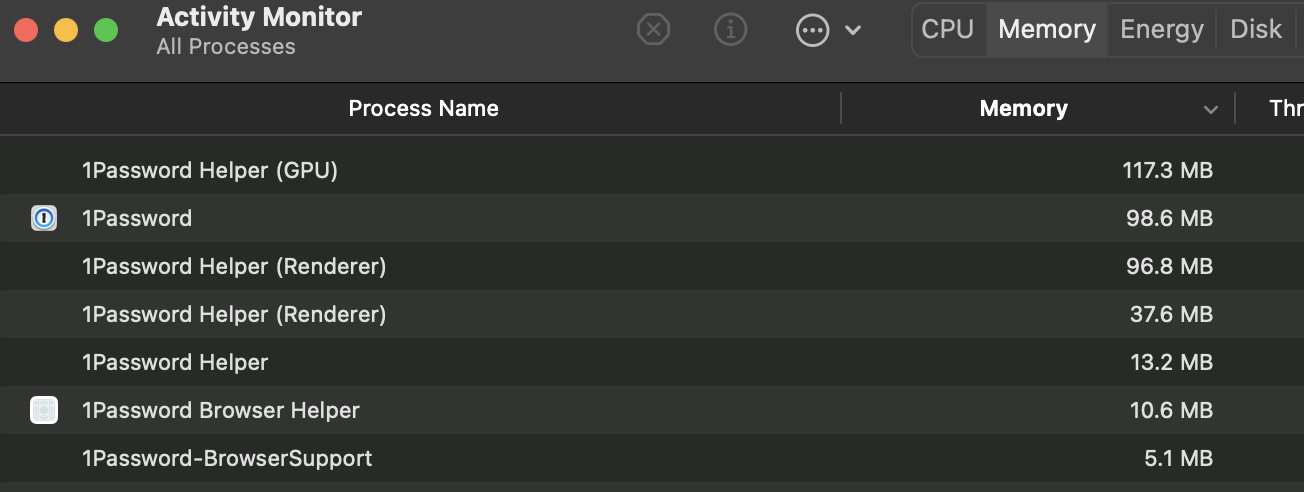The image size is (1304, 492).
Task: Minimize the Activity Monitor window
Action: [x=66, y=30]
